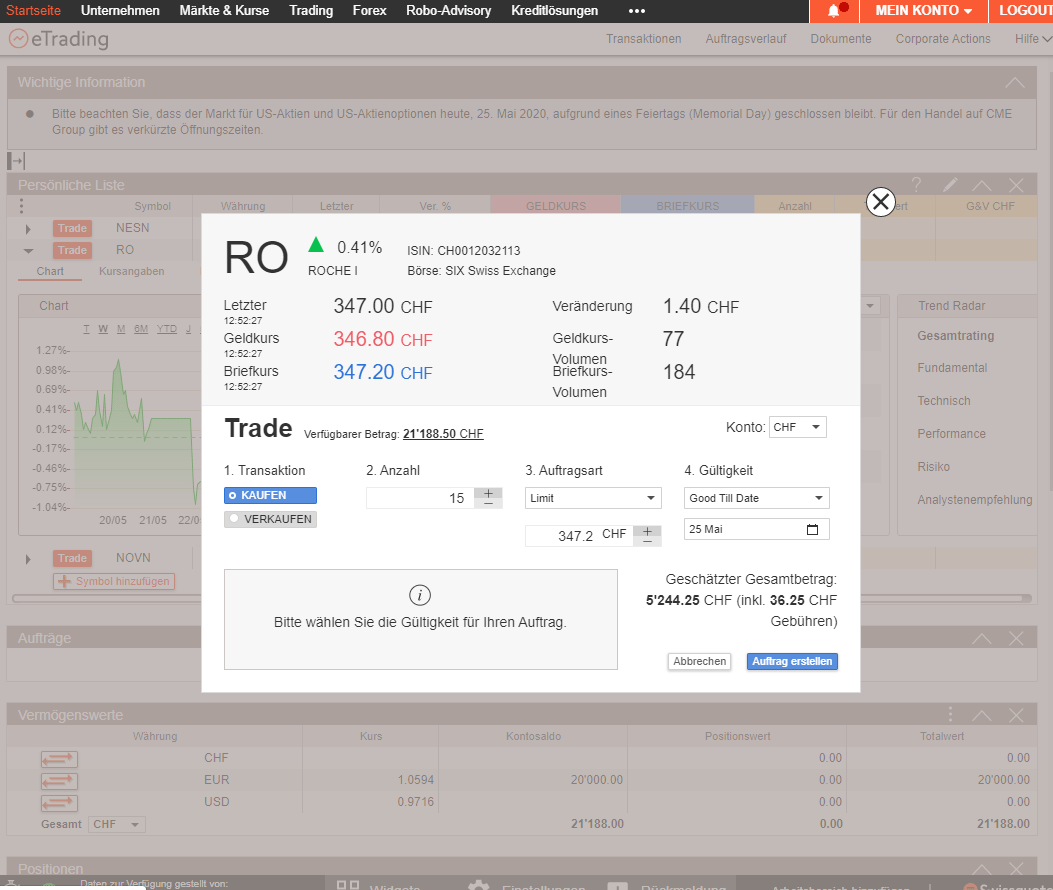Select the KAUFEN radio option
The image size is (1053, 890).
(x=270, y=495)
